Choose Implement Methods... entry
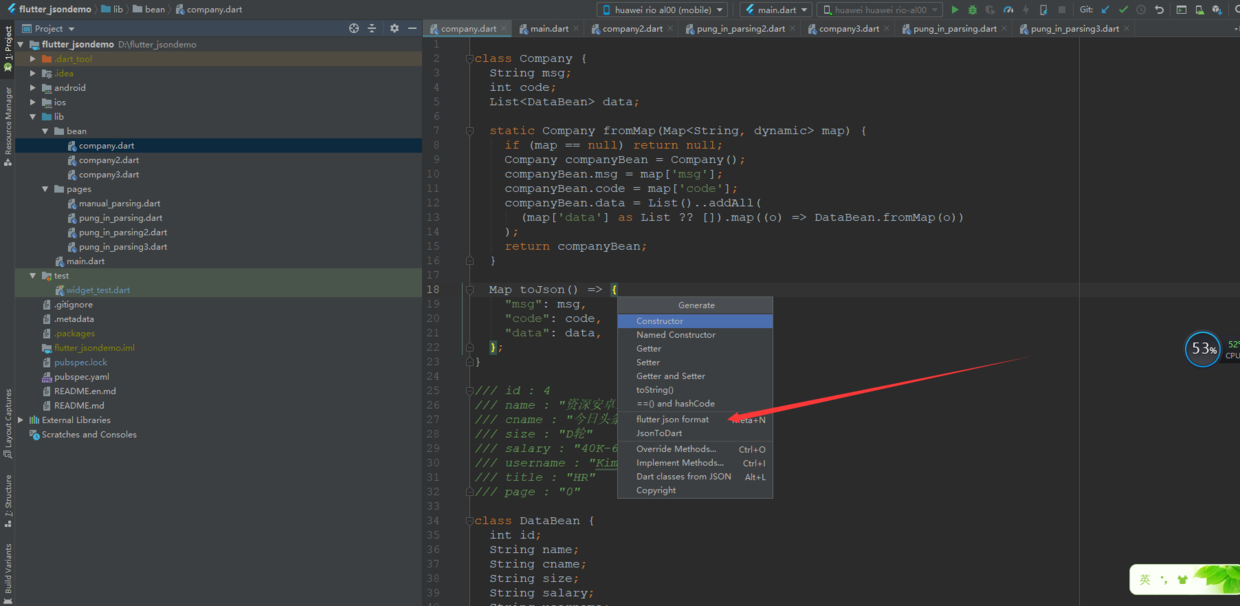This screenshot has height=606, width=1240. coord(695,463)
